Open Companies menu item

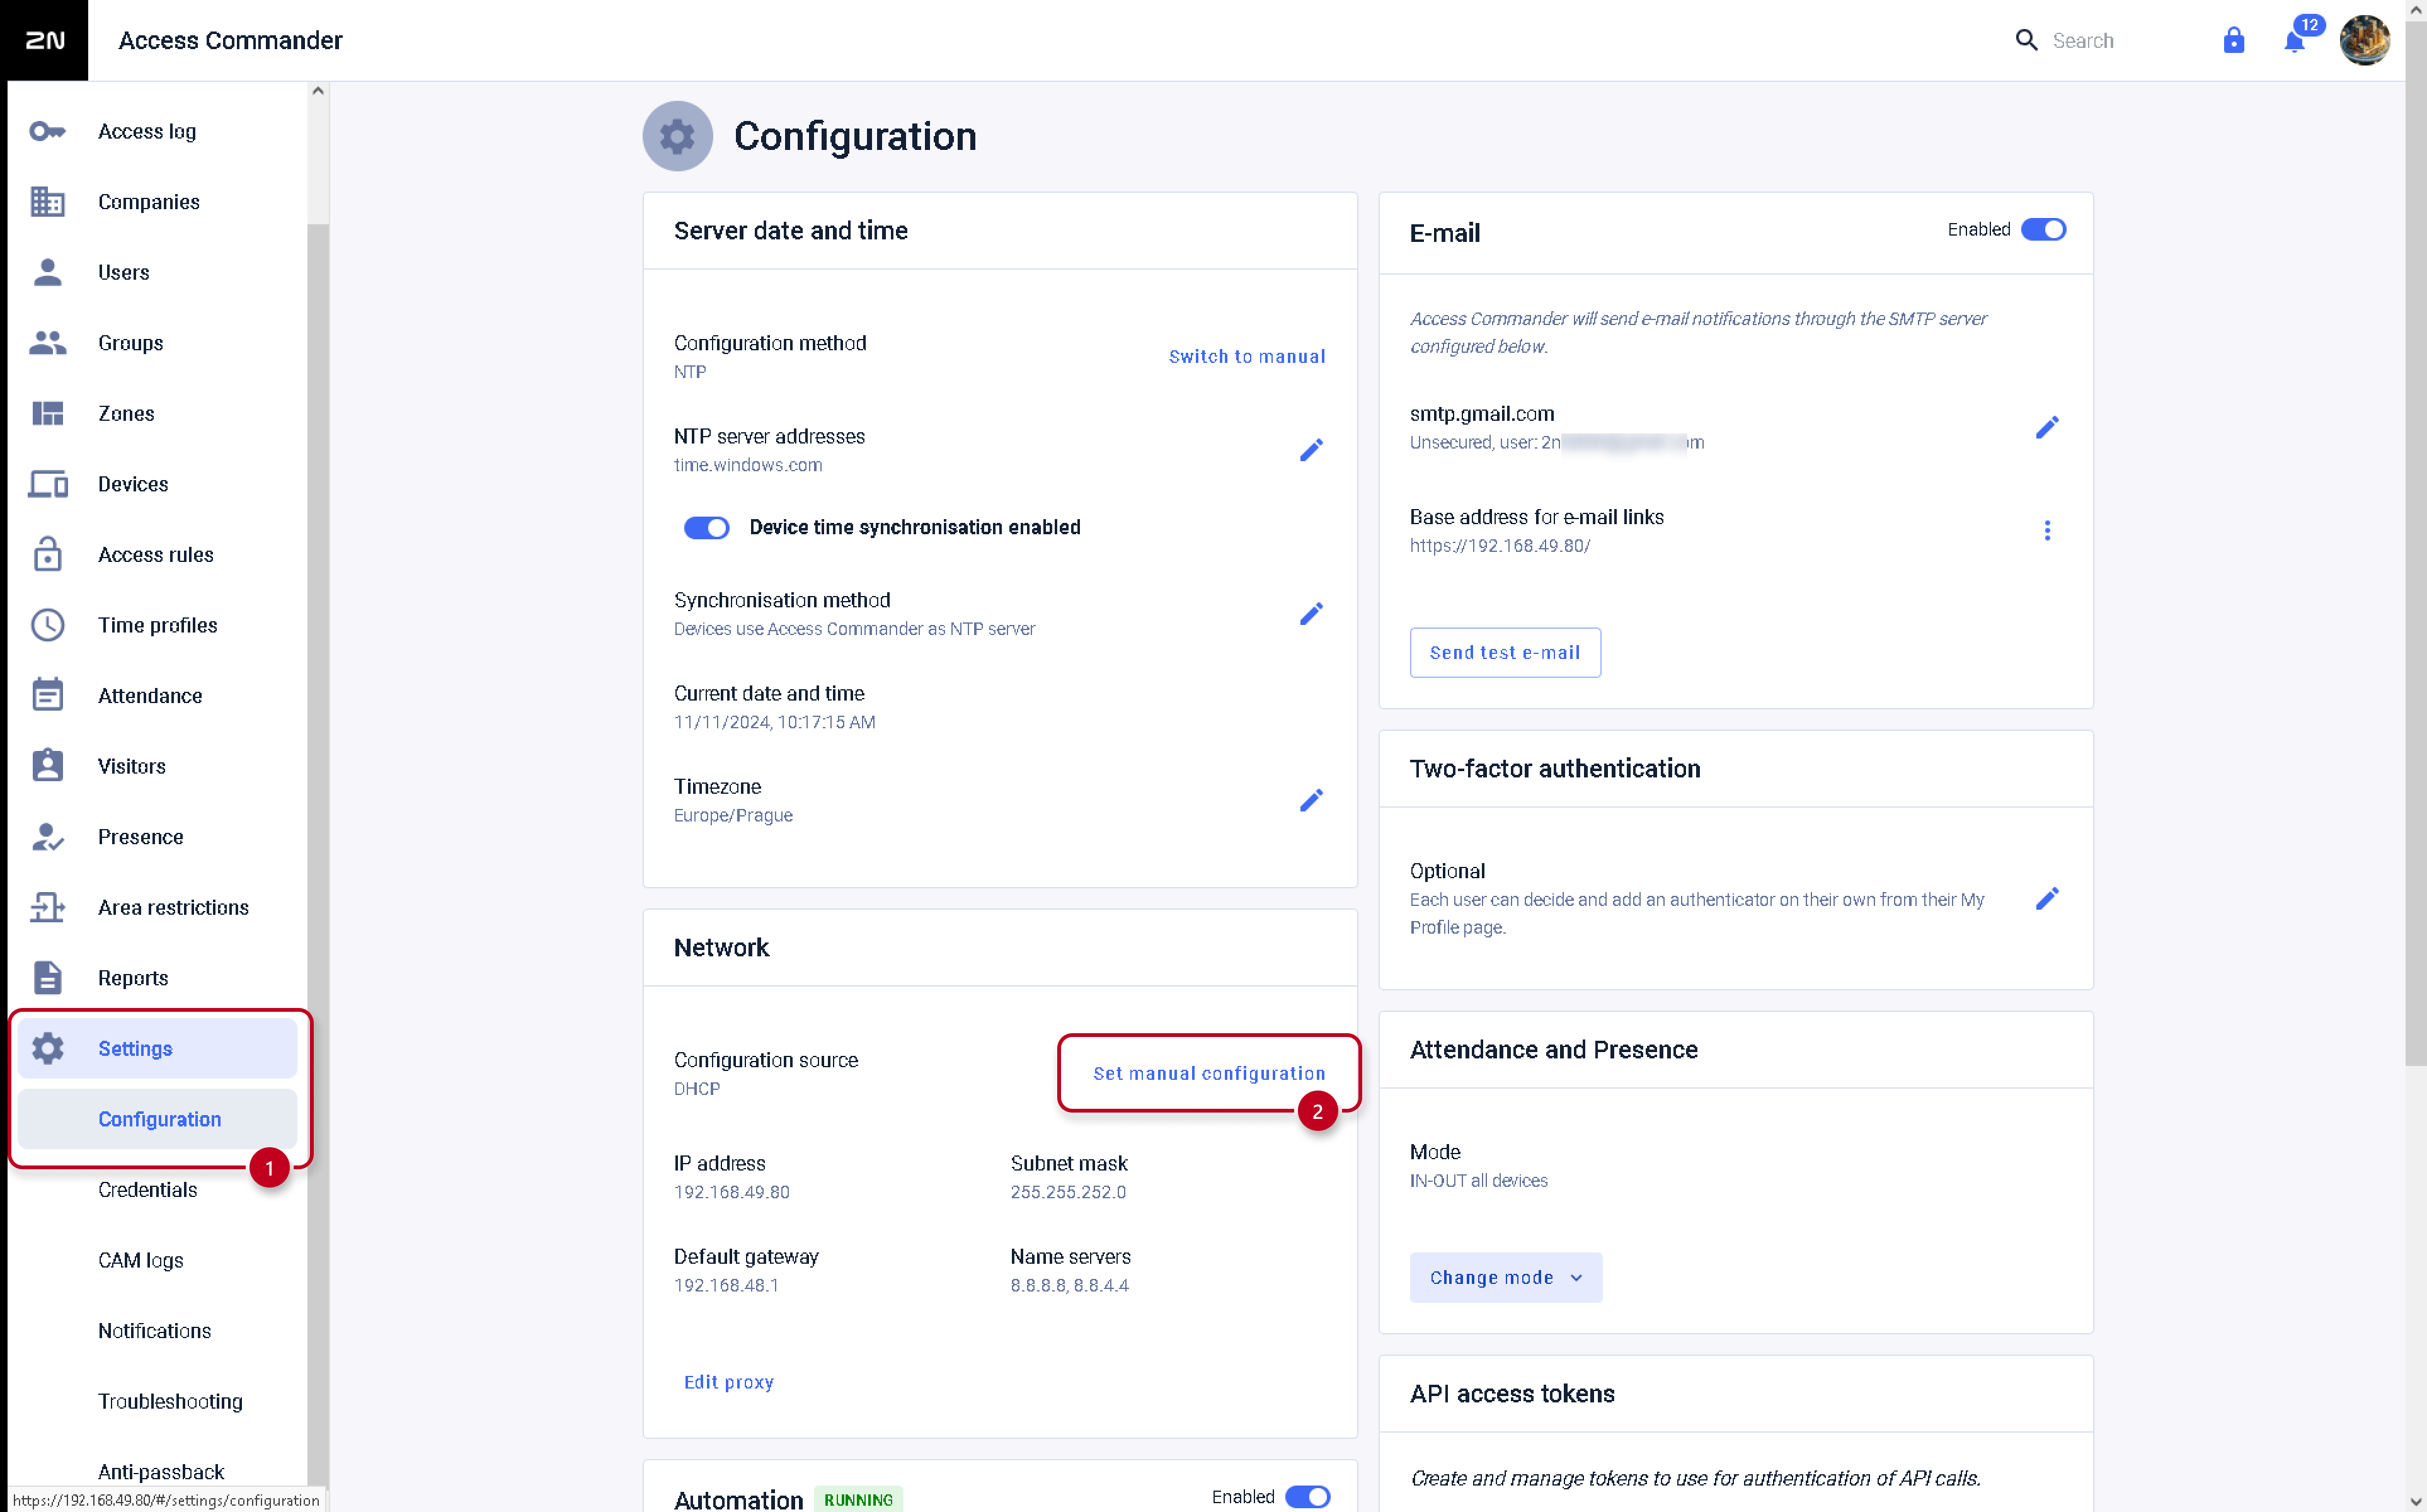coord(157,202)
